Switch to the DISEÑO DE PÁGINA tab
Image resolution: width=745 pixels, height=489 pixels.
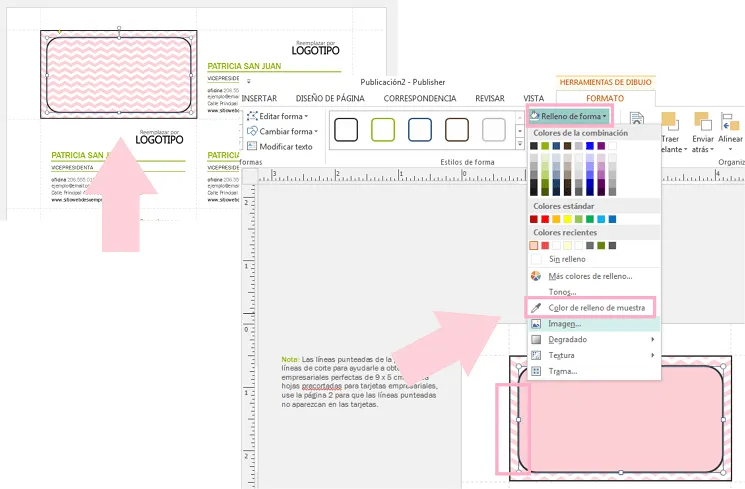[330, 98]
